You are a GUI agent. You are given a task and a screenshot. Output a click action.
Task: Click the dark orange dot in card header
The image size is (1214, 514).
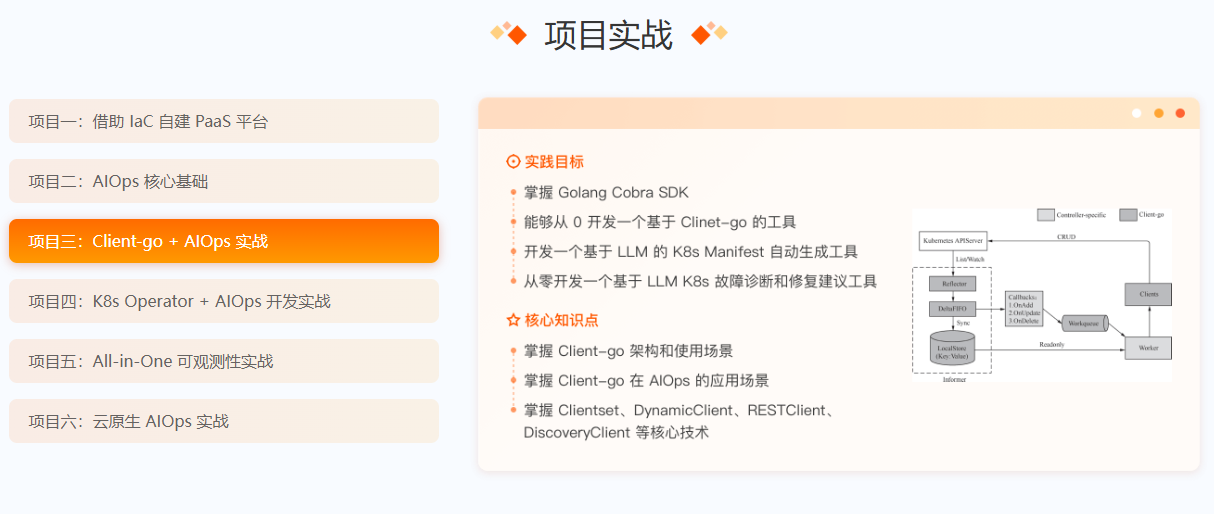pyautogui.click(x=1180, y=113)
